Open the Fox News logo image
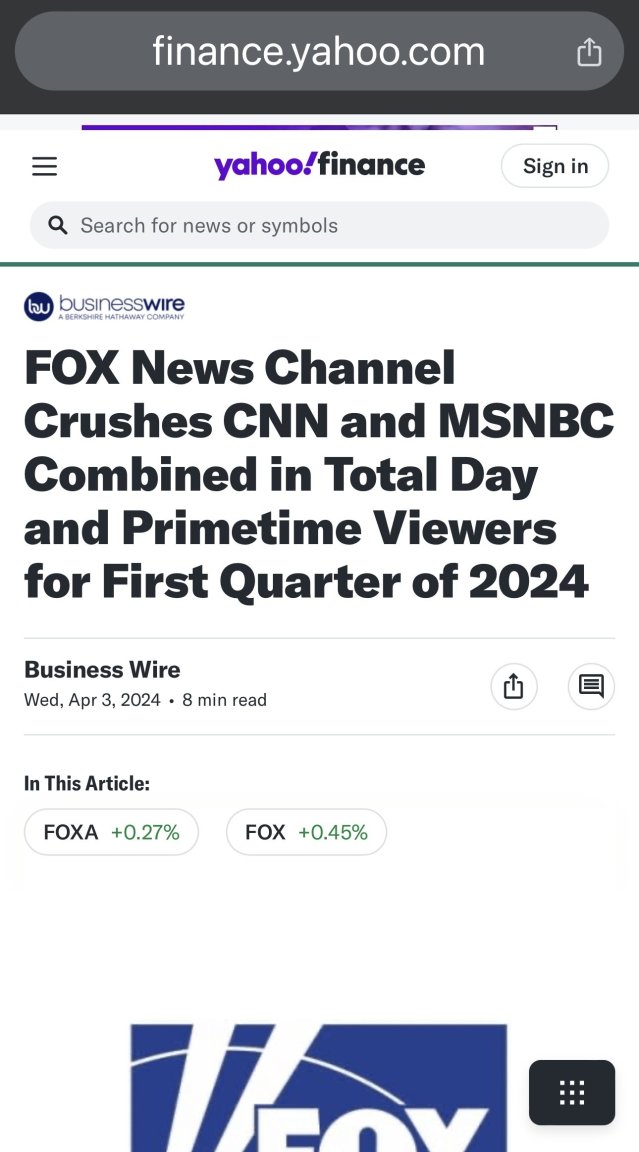The width and height of the screenshot is (639, 1152). point(319,1088)
